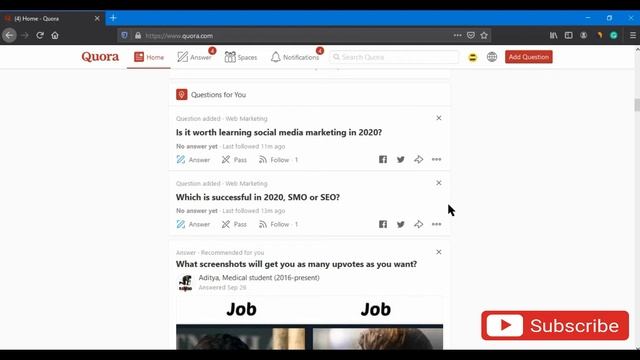The width and height of the screenshot is (640, 360).
Task: Open the language globe menu
Action: pyautogui.click(x=492, y=57)
